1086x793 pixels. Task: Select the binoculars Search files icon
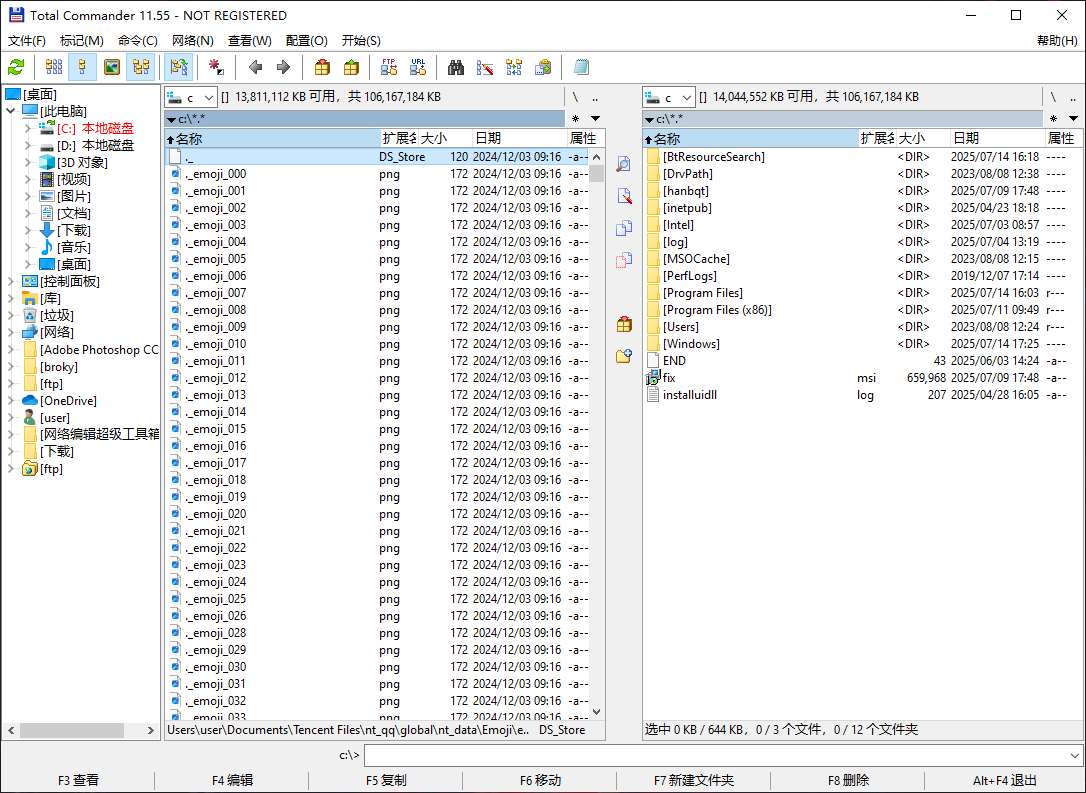(456, 67)
